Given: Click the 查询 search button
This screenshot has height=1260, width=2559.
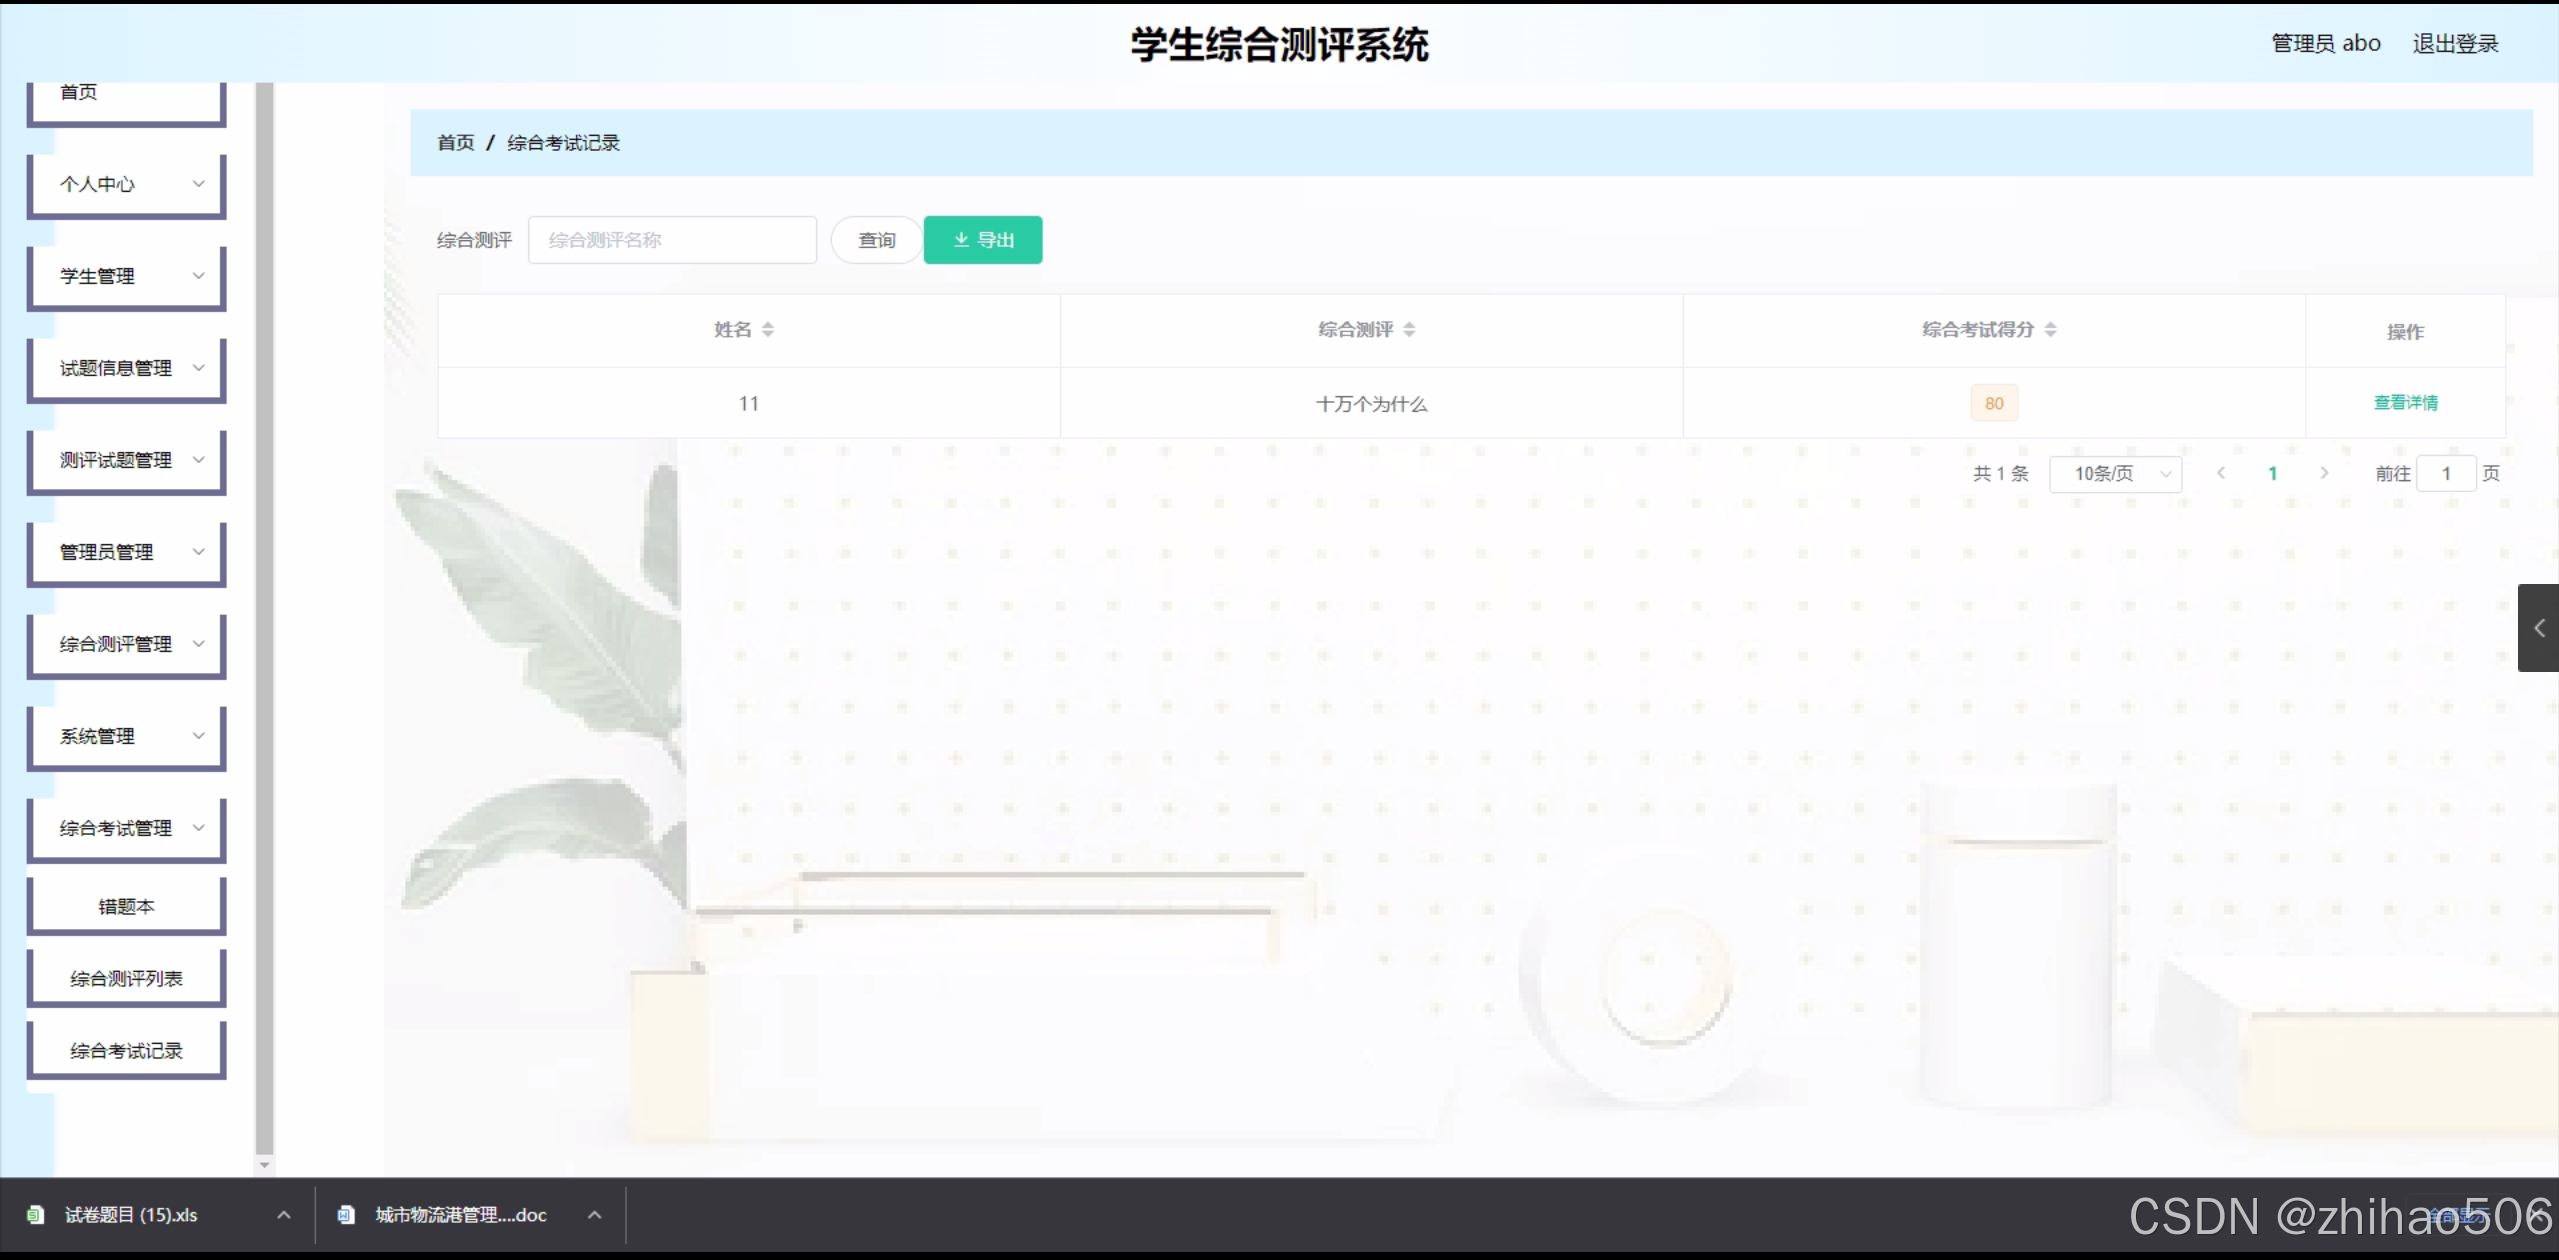Looking at the screenshot, I should tap(876, 240).
